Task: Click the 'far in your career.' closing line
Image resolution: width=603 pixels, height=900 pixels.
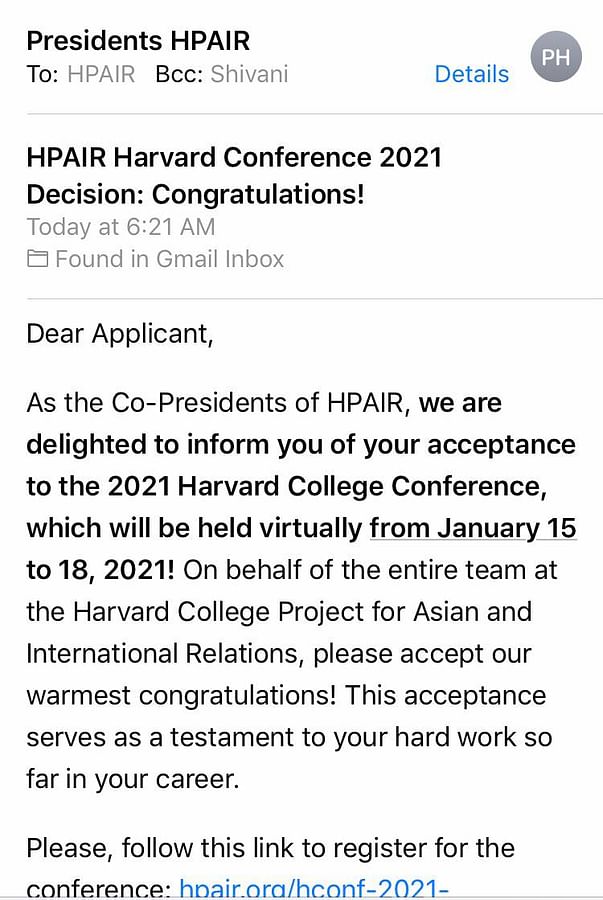Action: point(133,779)
